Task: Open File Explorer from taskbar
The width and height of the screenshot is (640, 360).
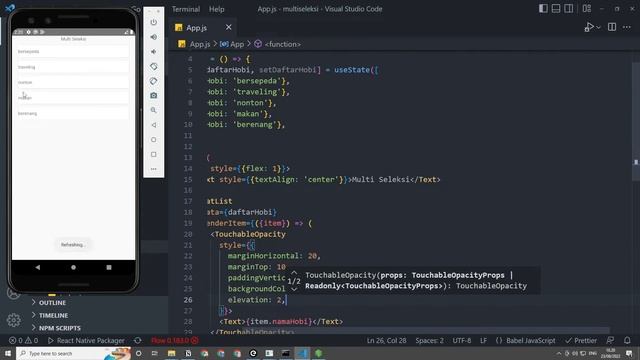Action: (171, 353)
